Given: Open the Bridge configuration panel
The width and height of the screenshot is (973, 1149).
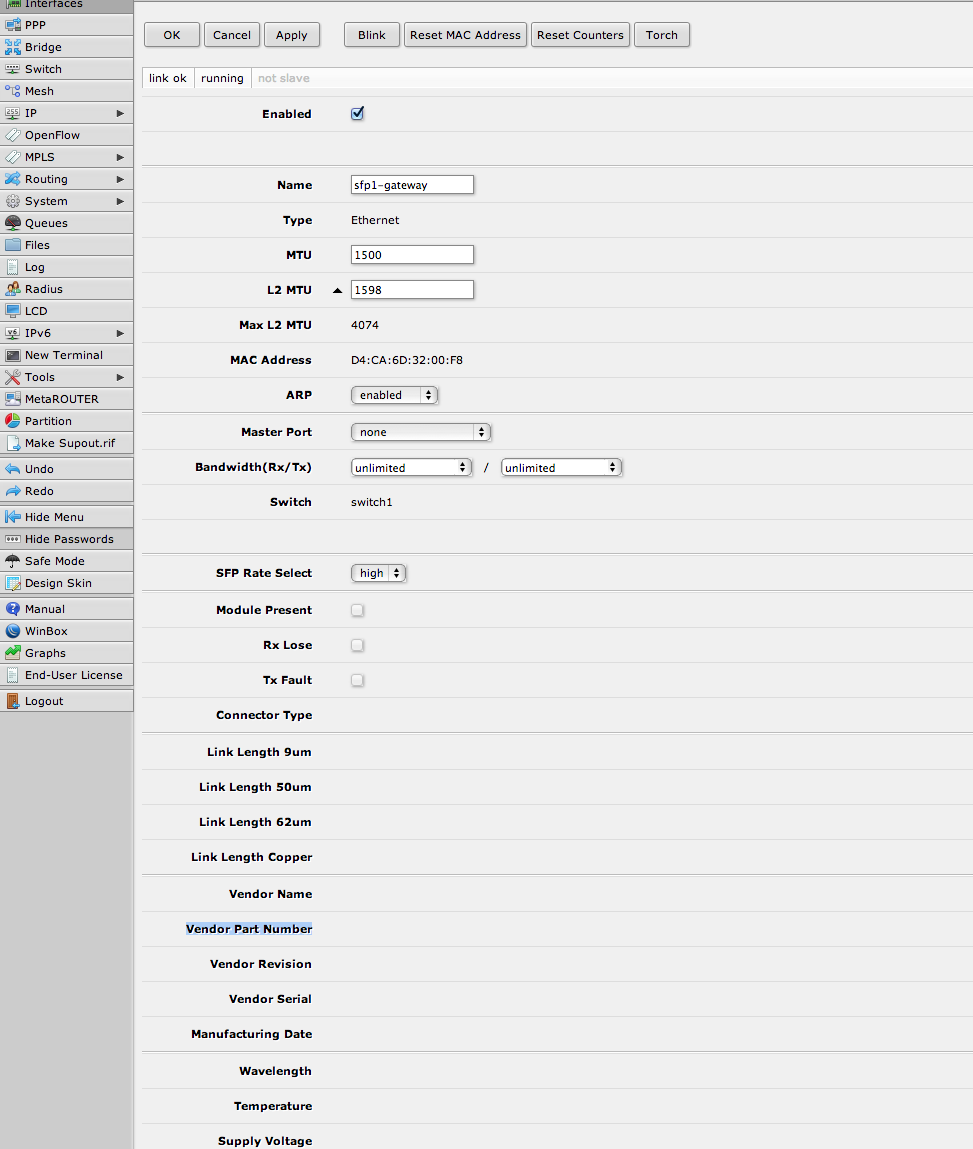Looking at the screenshot, I should click(45, 47).
